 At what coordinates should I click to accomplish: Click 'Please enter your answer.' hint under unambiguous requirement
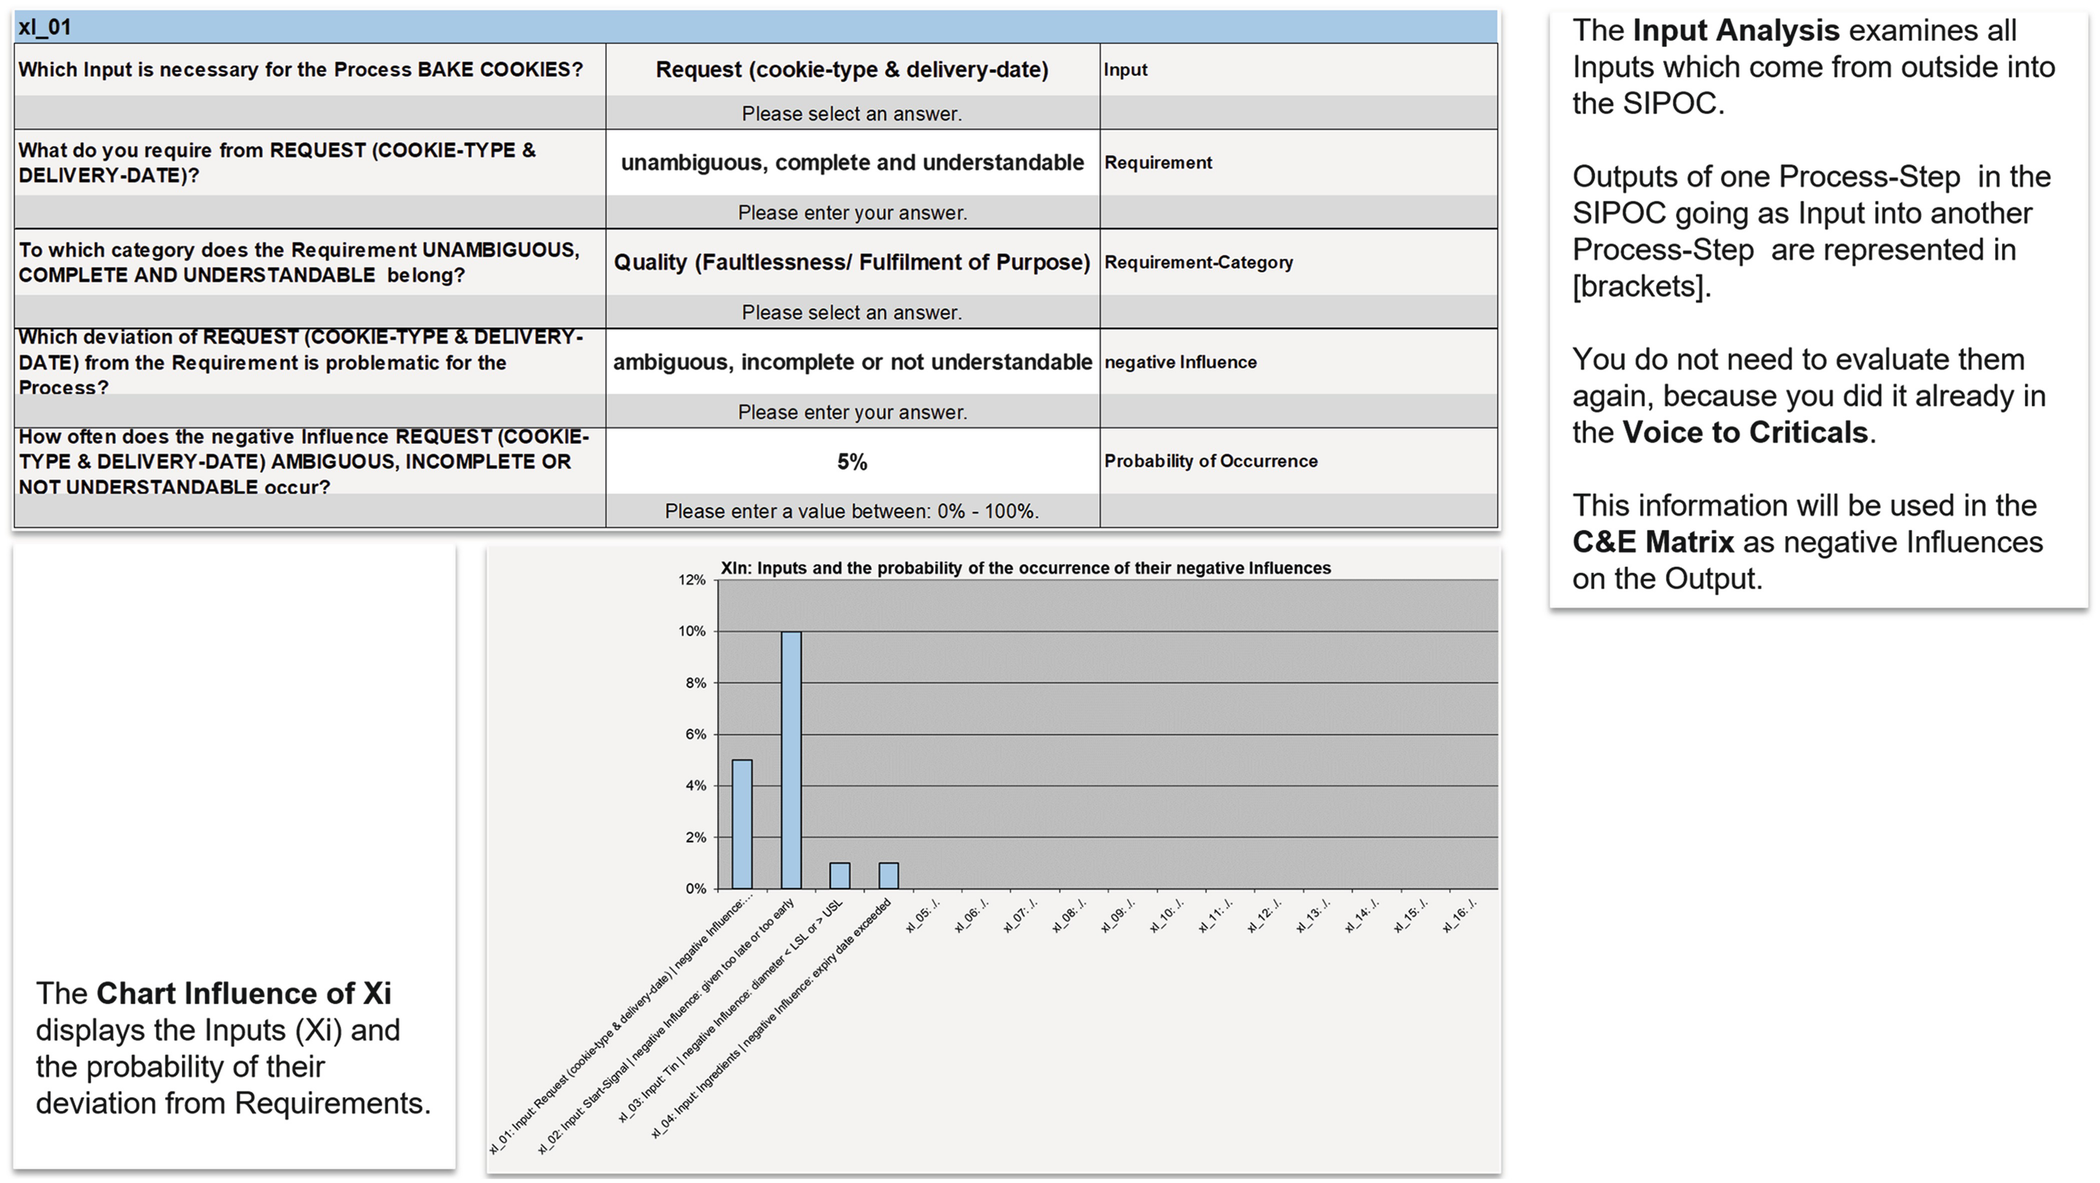point(852,212)
